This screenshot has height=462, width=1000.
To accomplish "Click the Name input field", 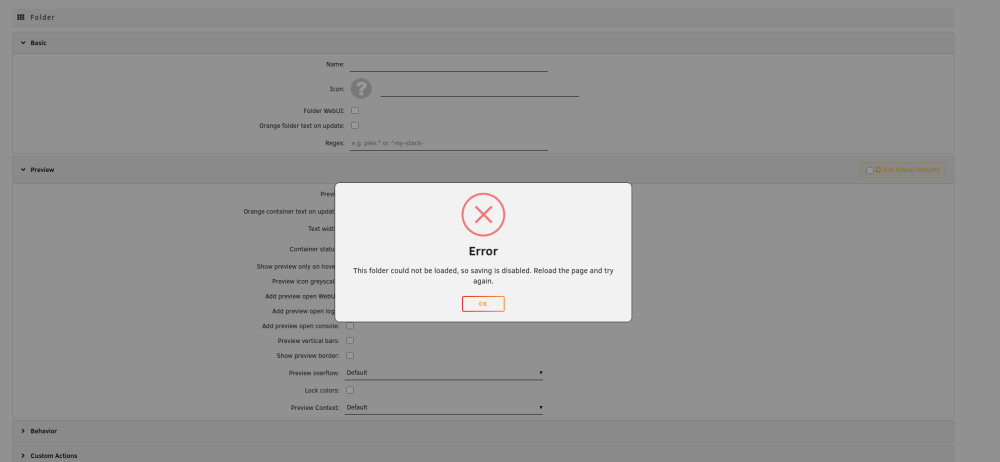I will [448, 64].
